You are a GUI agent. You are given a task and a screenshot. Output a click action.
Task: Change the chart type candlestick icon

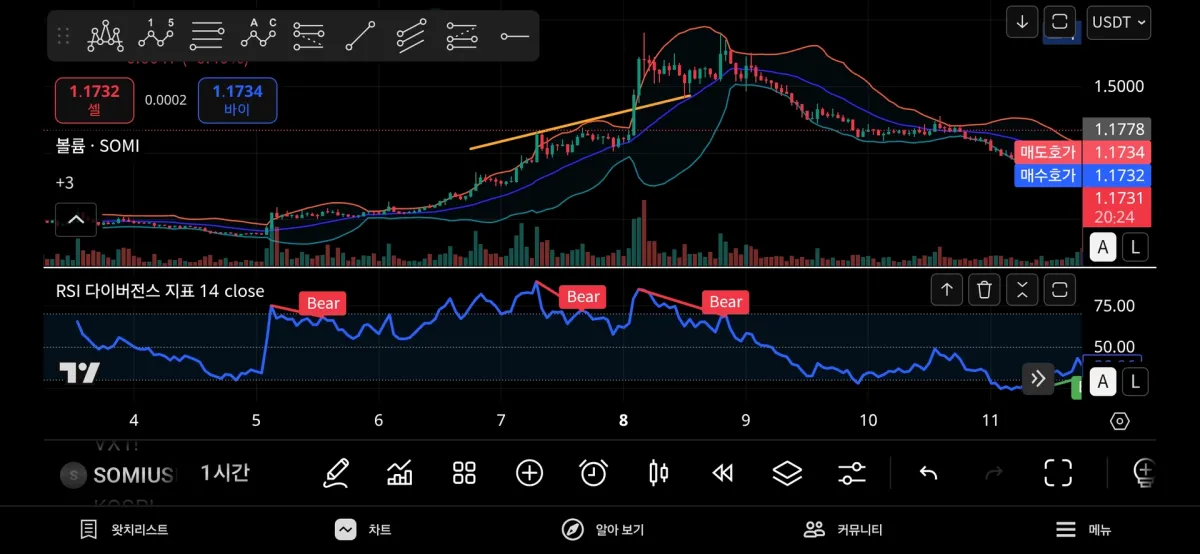point(658,473)
